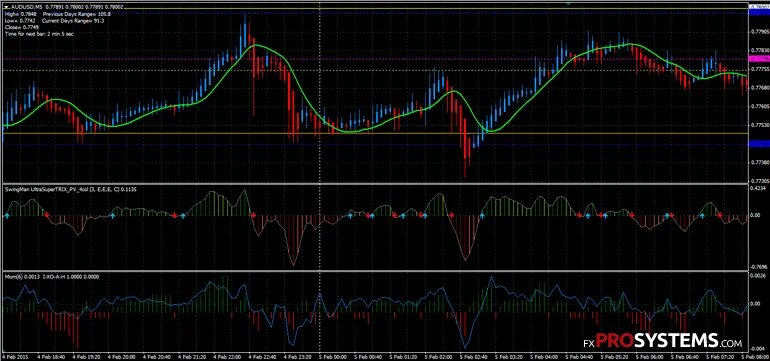The height and width of the screenshot is (361, 770).
Task: Click the '5 Feb 04:40' time label
Action: (x=578, y=356)
